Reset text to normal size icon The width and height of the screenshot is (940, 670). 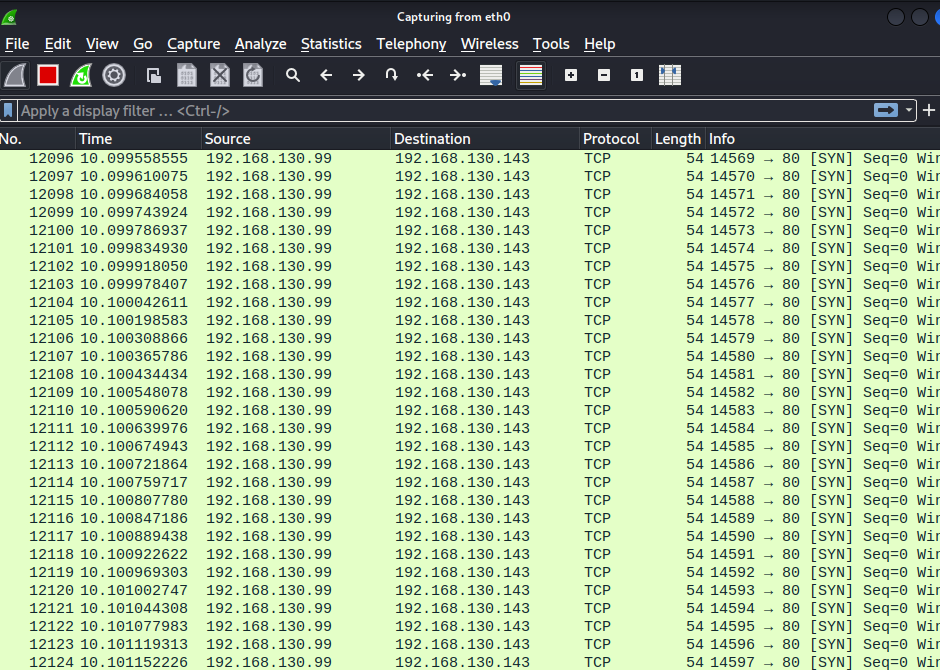(637, 76)
